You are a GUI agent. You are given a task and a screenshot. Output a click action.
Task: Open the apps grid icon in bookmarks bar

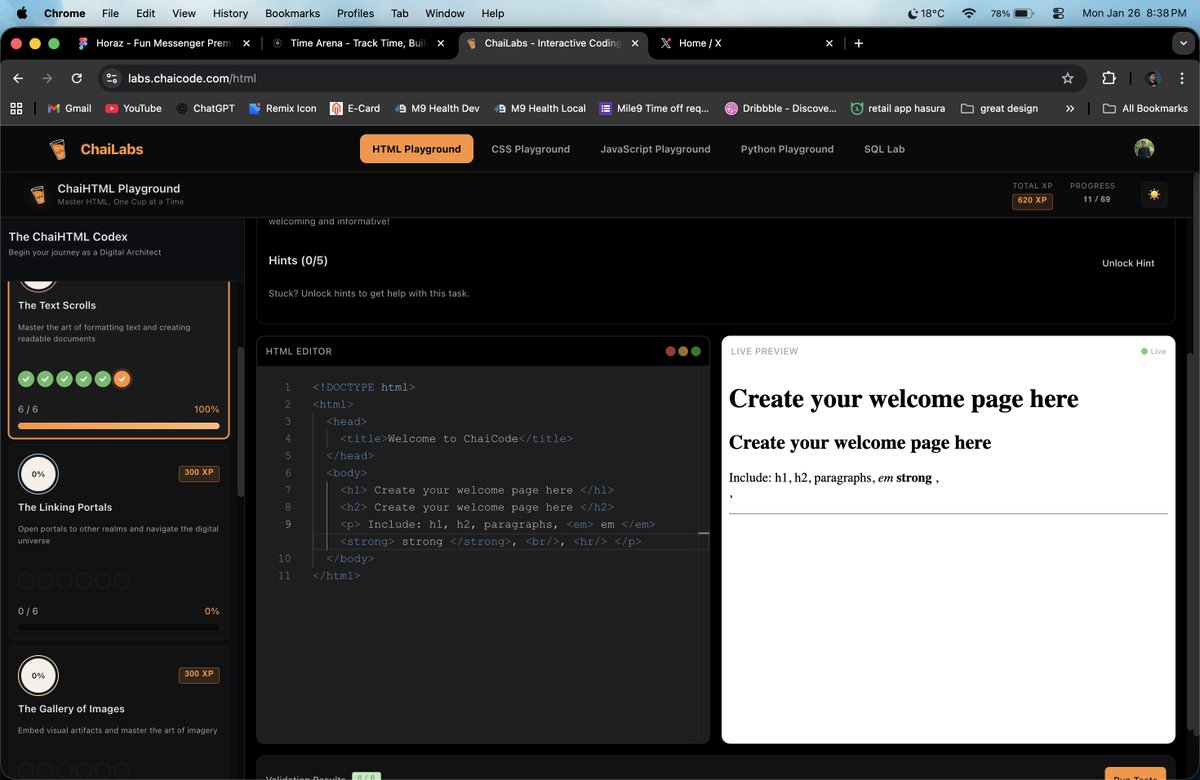[16, 108]
